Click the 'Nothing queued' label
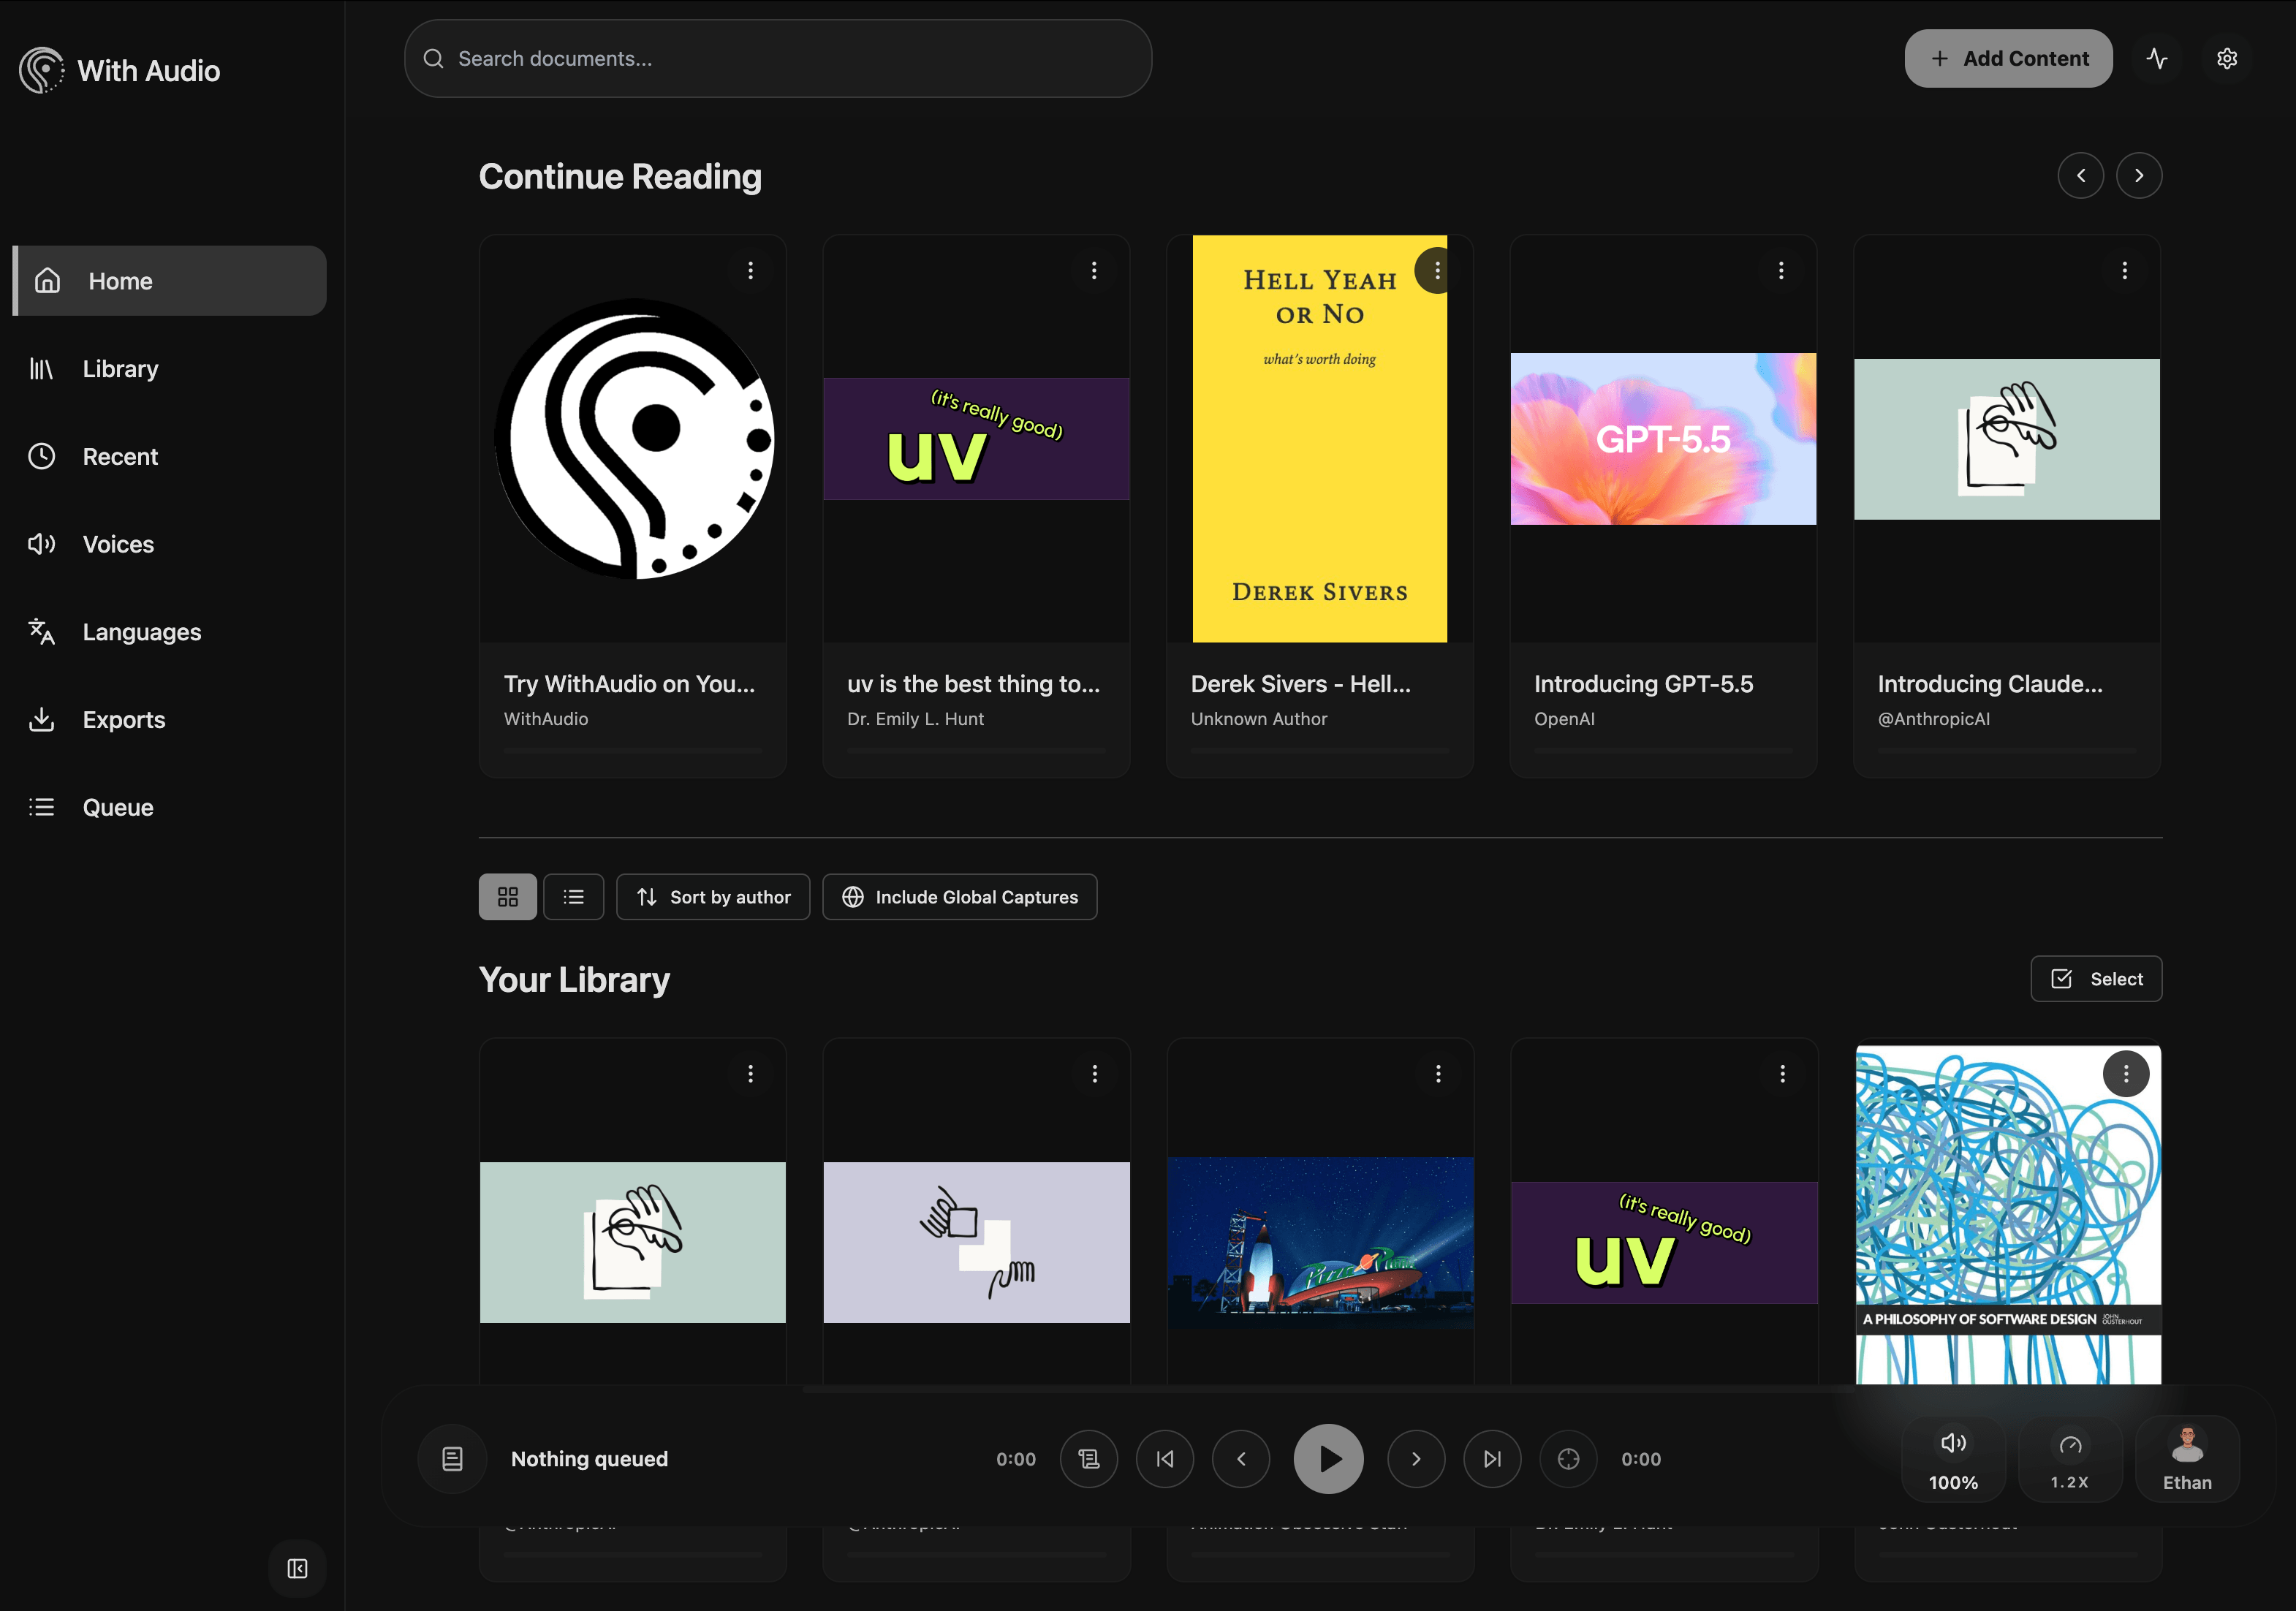2296x1611 pixels. [x=589, y=1459]
